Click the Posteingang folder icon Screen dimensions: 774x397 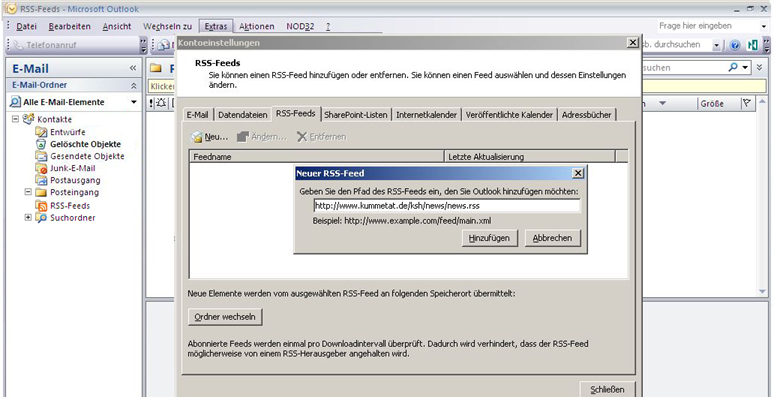coord(41,192)
